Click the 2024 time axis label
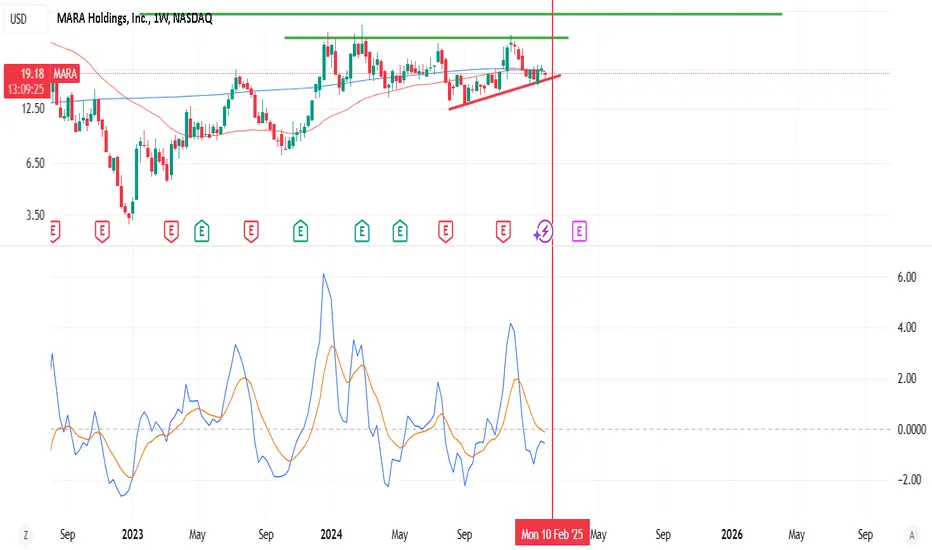Screen dimensions: 932x550 pyautogui.click(x=331, y=535)
